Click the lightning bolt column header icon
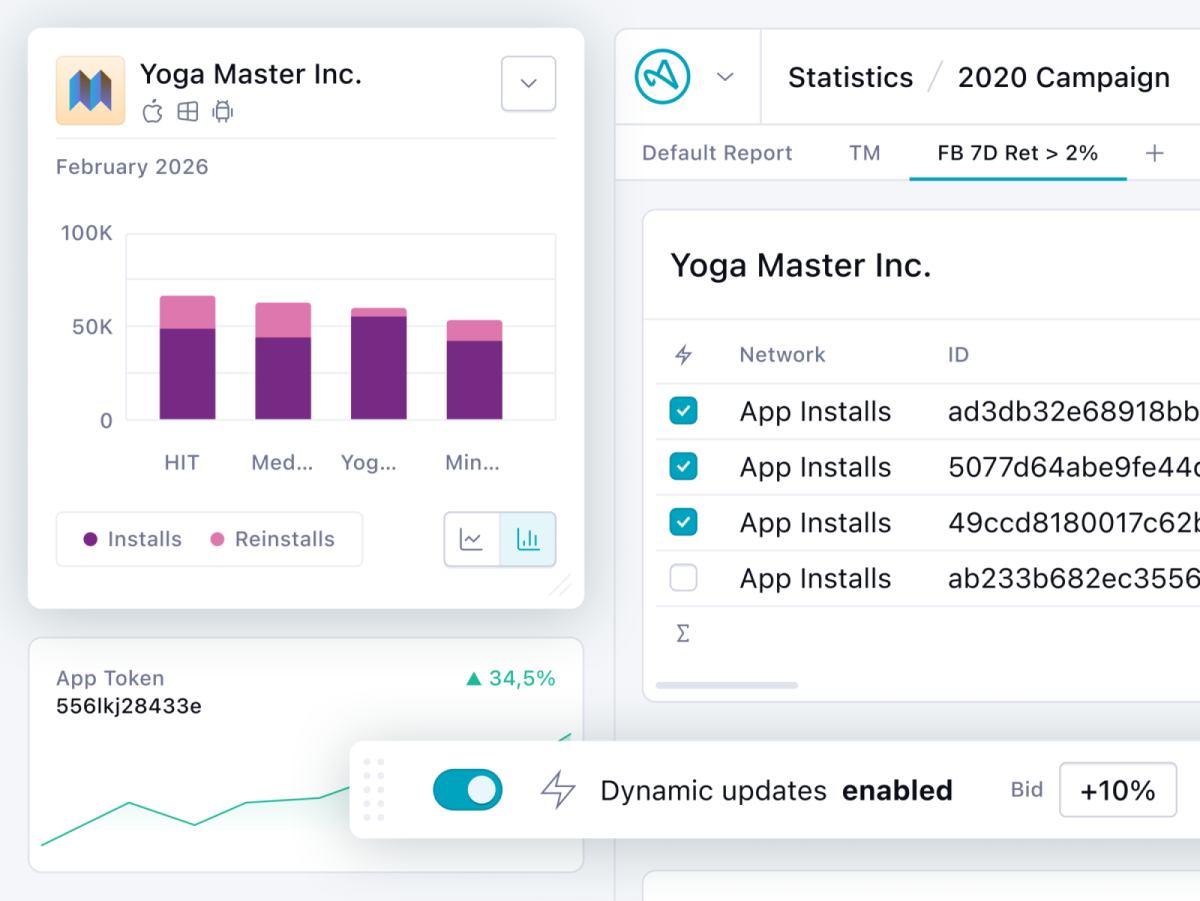This screenshot has width=1200, height=901. click(x=684, y=354)
